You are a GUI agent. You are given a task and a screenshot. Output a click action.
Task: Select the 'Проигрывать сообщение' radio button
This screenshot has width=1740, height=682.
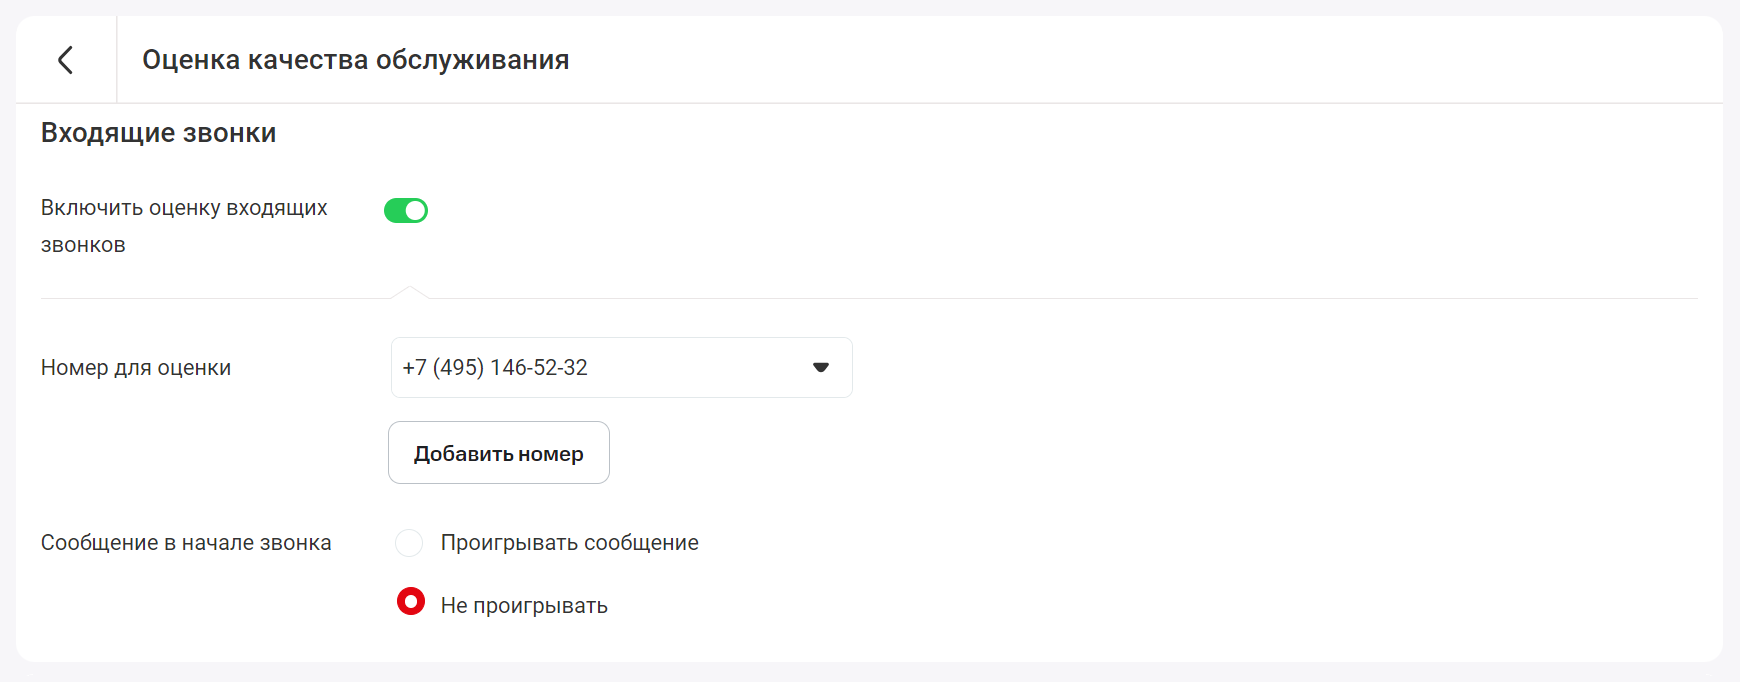coord(409,543)
